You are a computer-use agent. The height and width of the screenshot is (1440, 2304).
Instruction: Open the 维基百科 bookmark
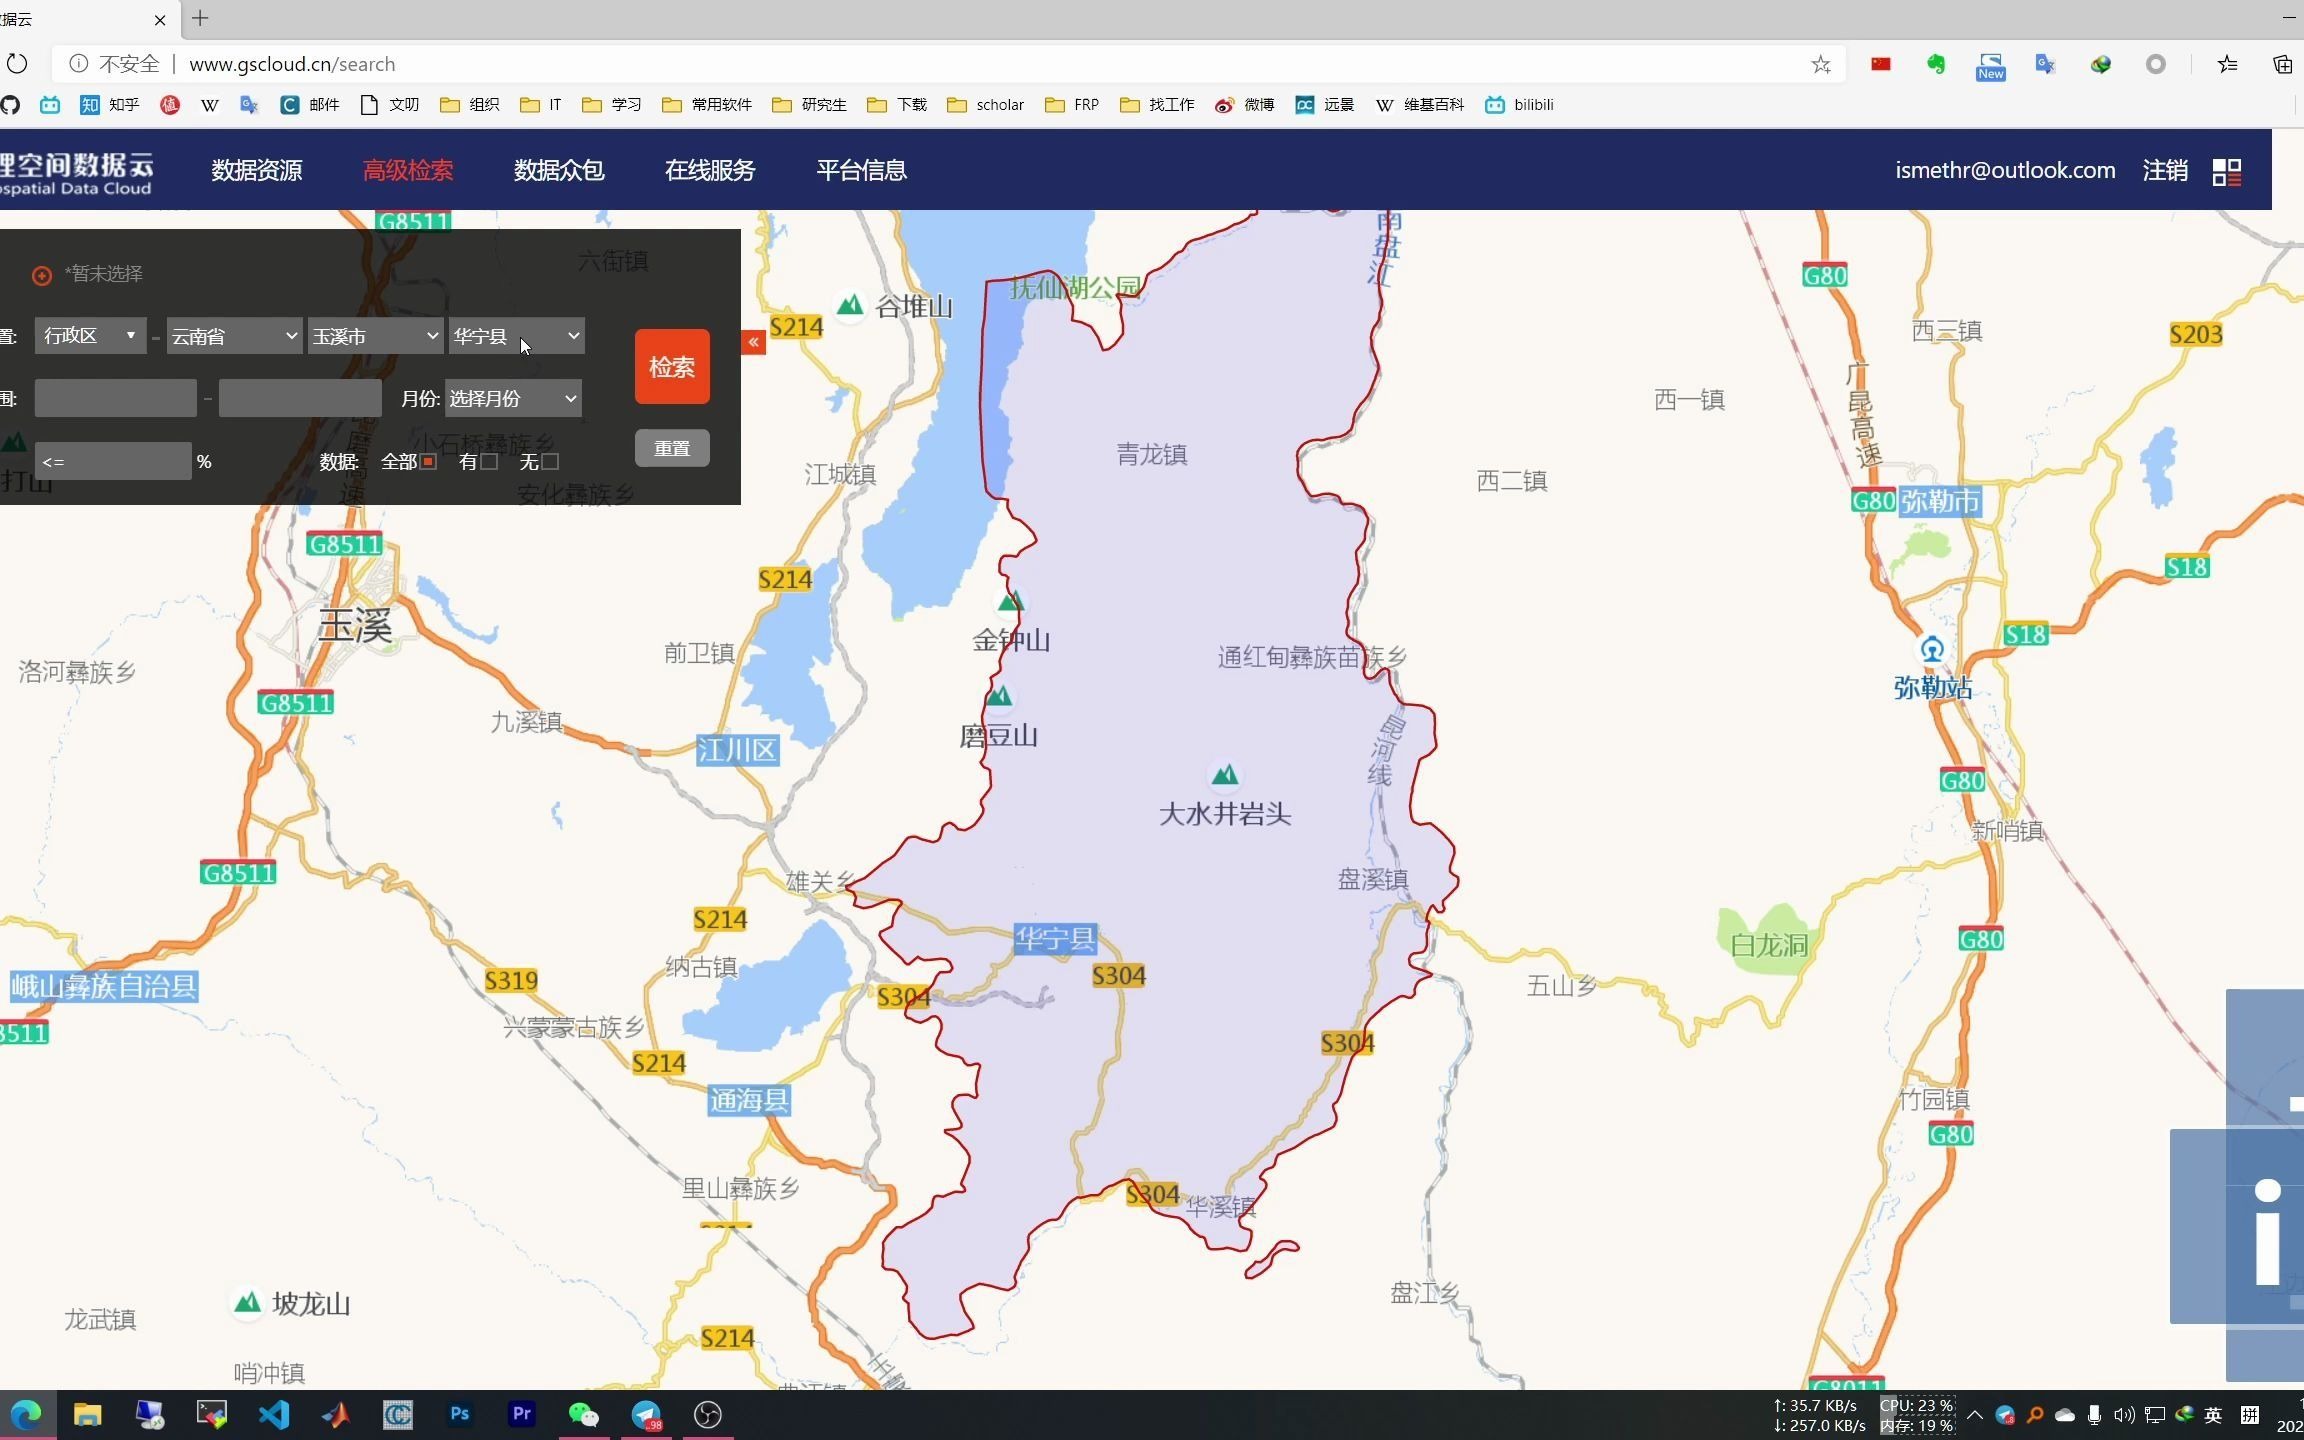(1420, 105)
